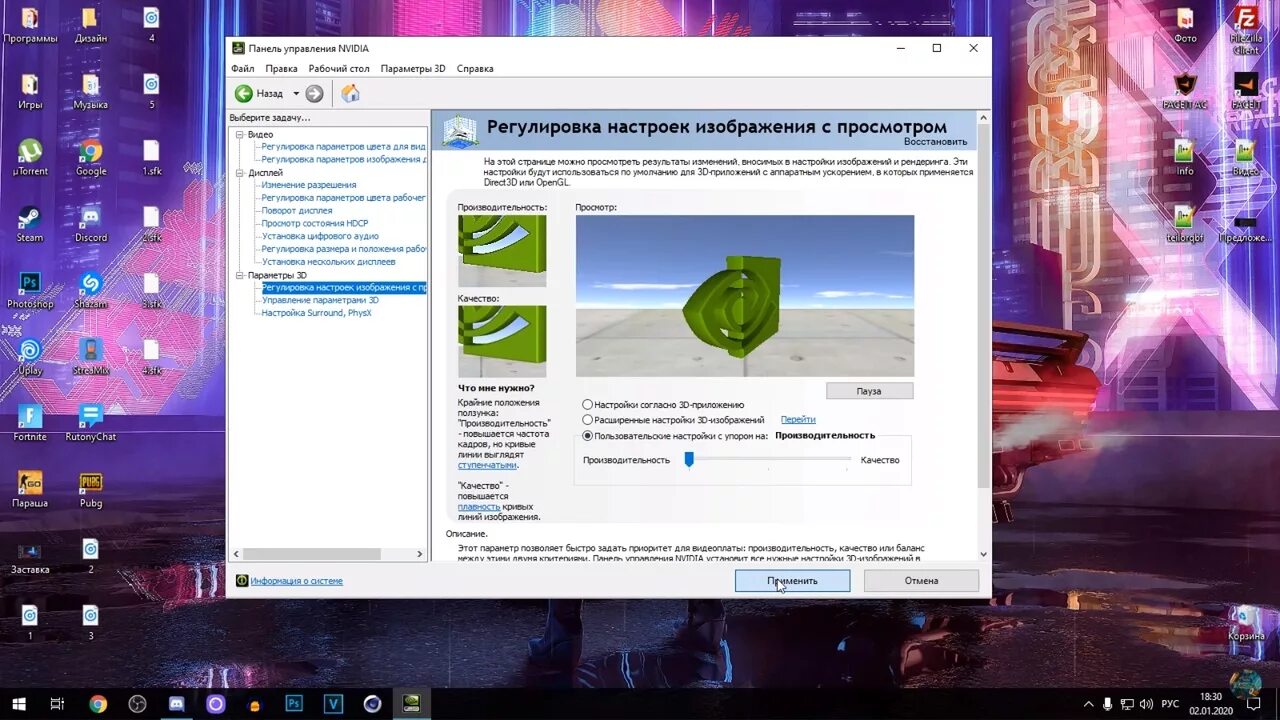Click the task tree horizontal scrollbar
The image size is (1280, 720).
tap(311, 554)
